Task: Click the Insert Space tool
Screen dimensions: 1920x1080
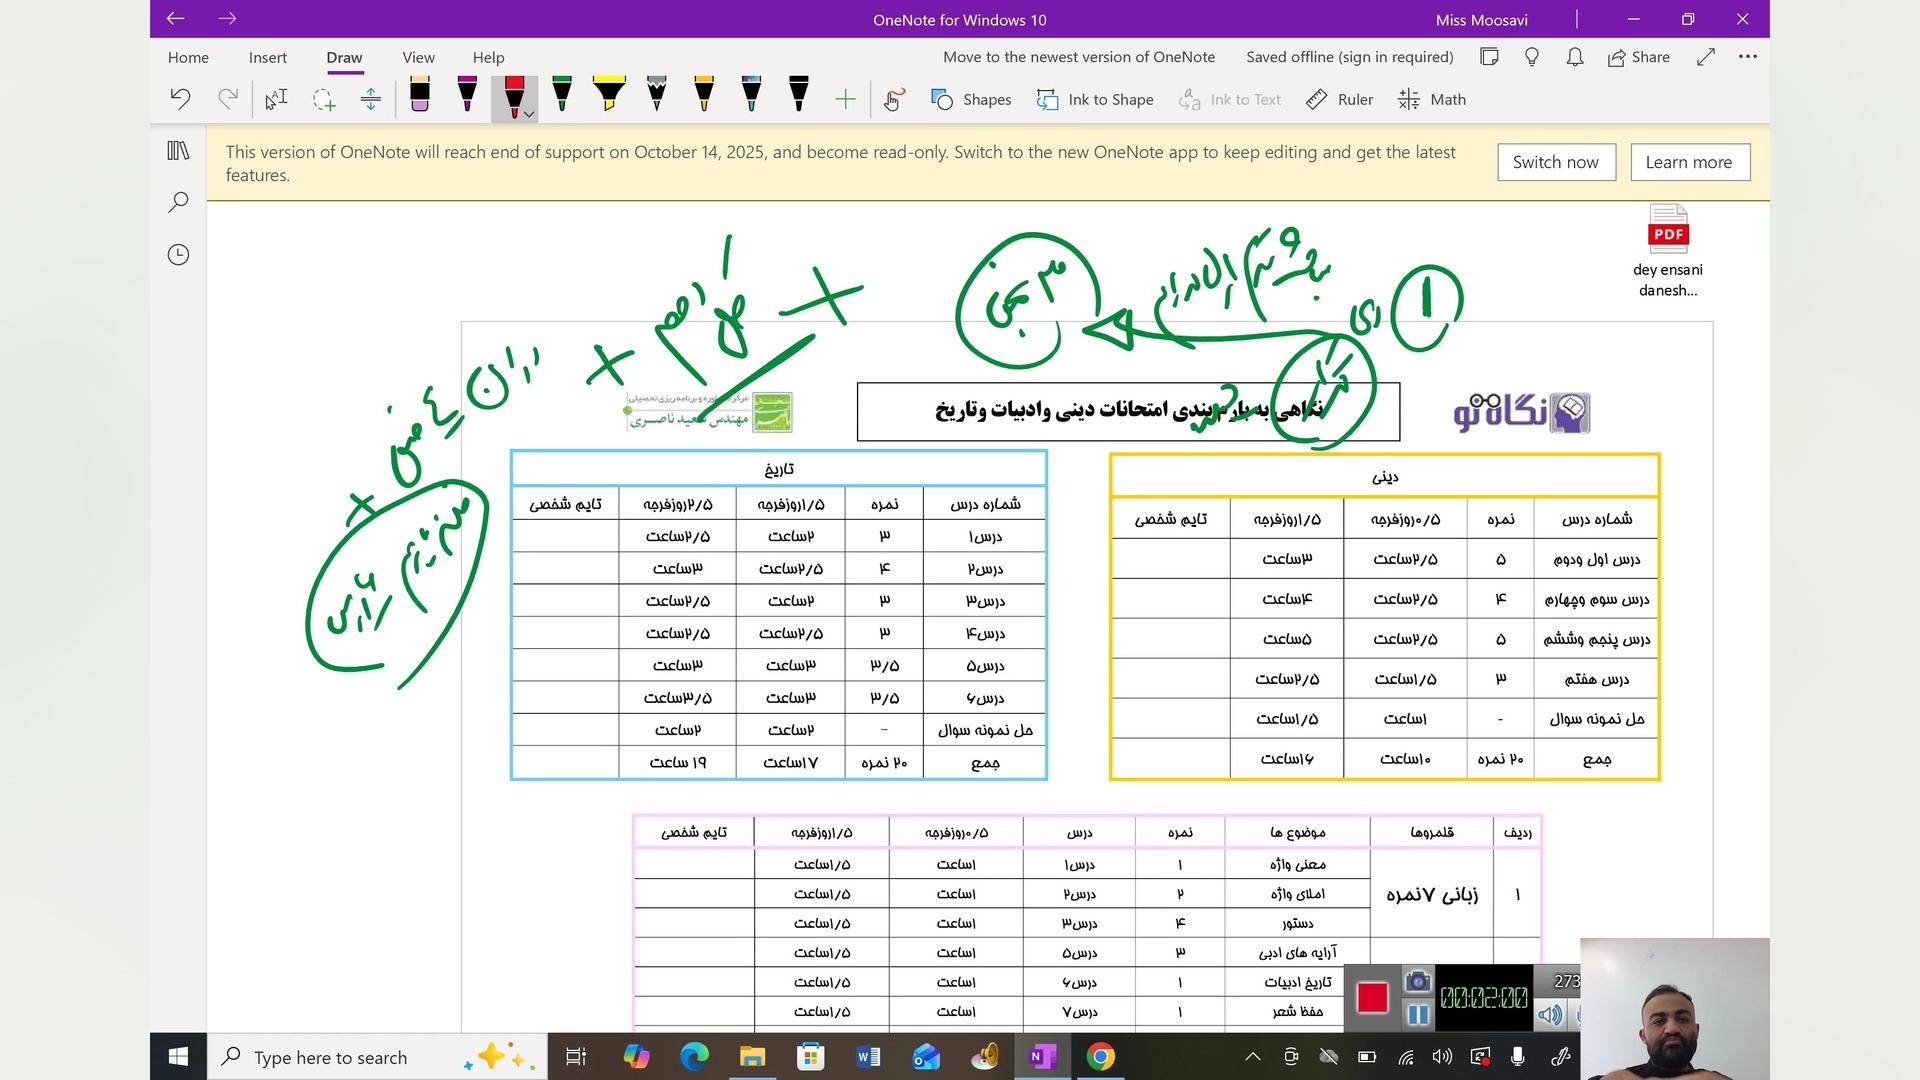Action: point(370,99)
